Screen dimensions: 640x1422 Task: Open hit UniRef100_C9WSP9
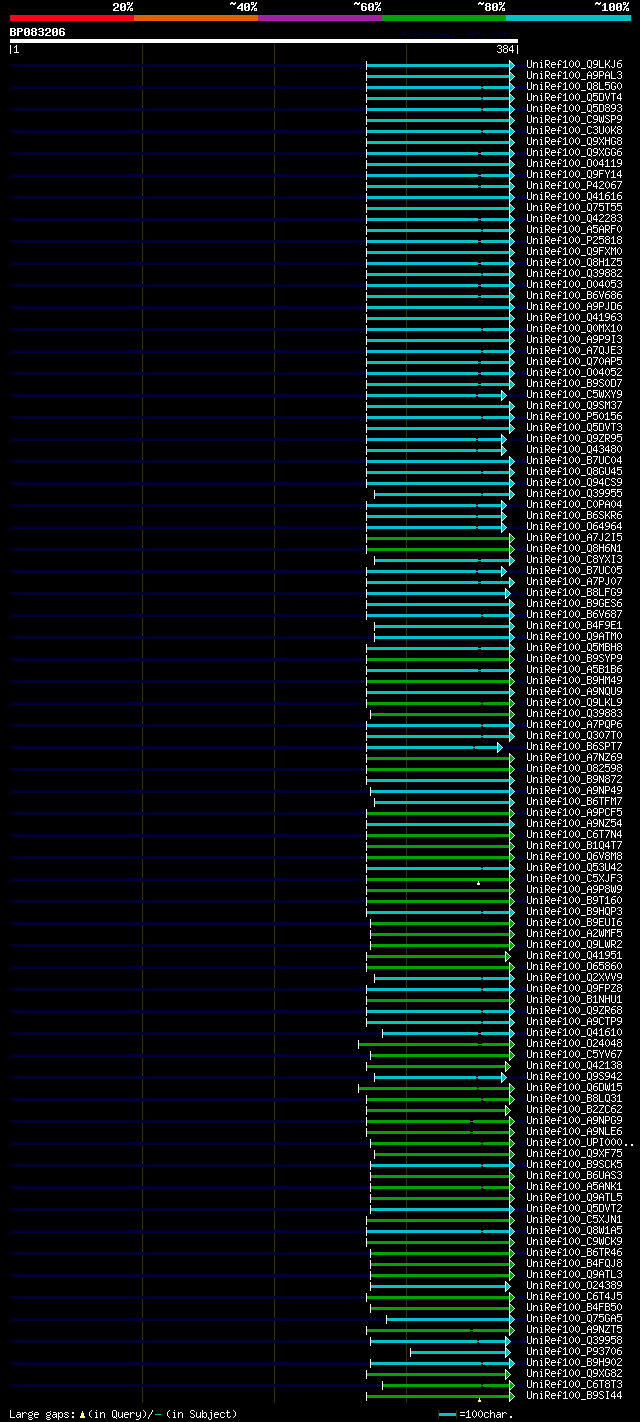click(x=574, y=119)
